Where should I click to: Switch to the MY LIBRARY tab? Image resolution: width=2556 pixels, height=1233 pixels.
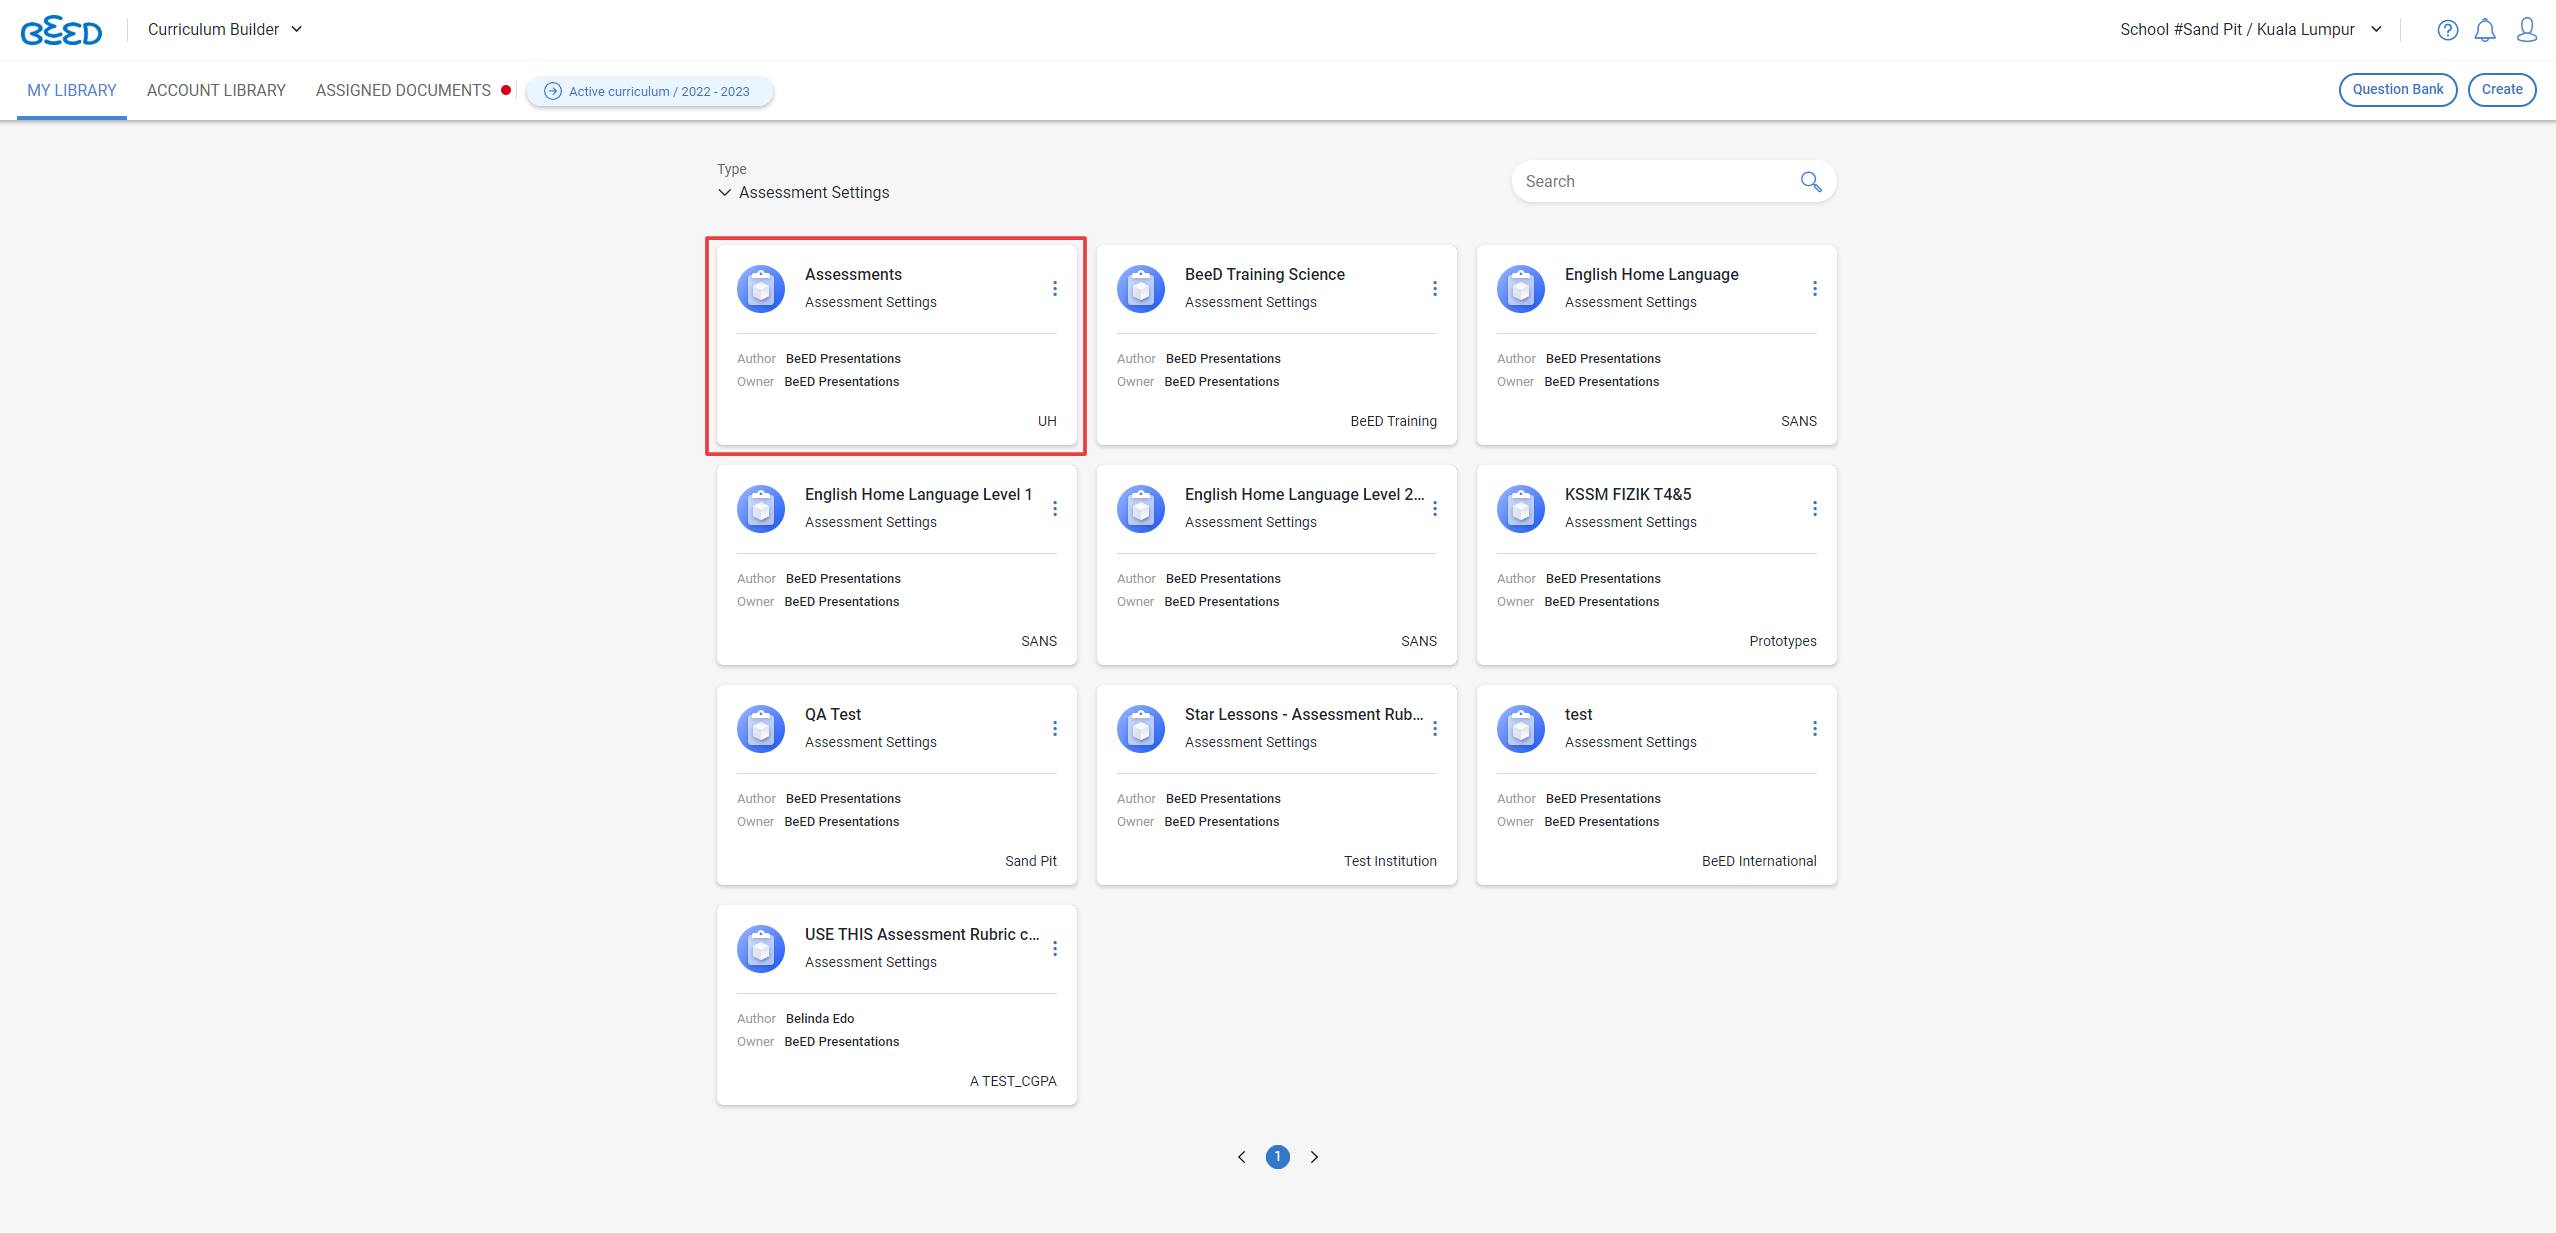click(72, 90)
